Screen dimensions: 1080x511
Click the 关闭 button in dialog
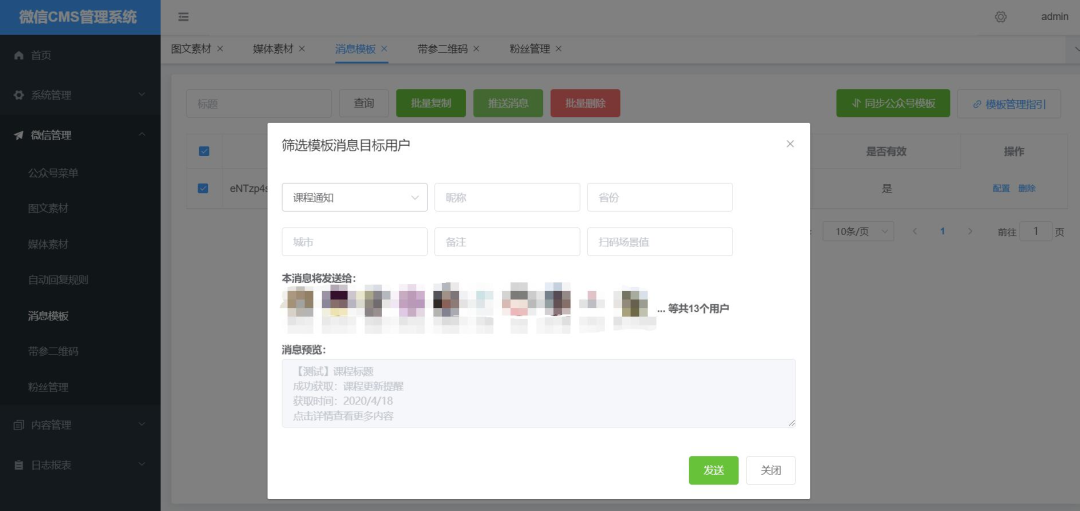[x=771, y=470]
